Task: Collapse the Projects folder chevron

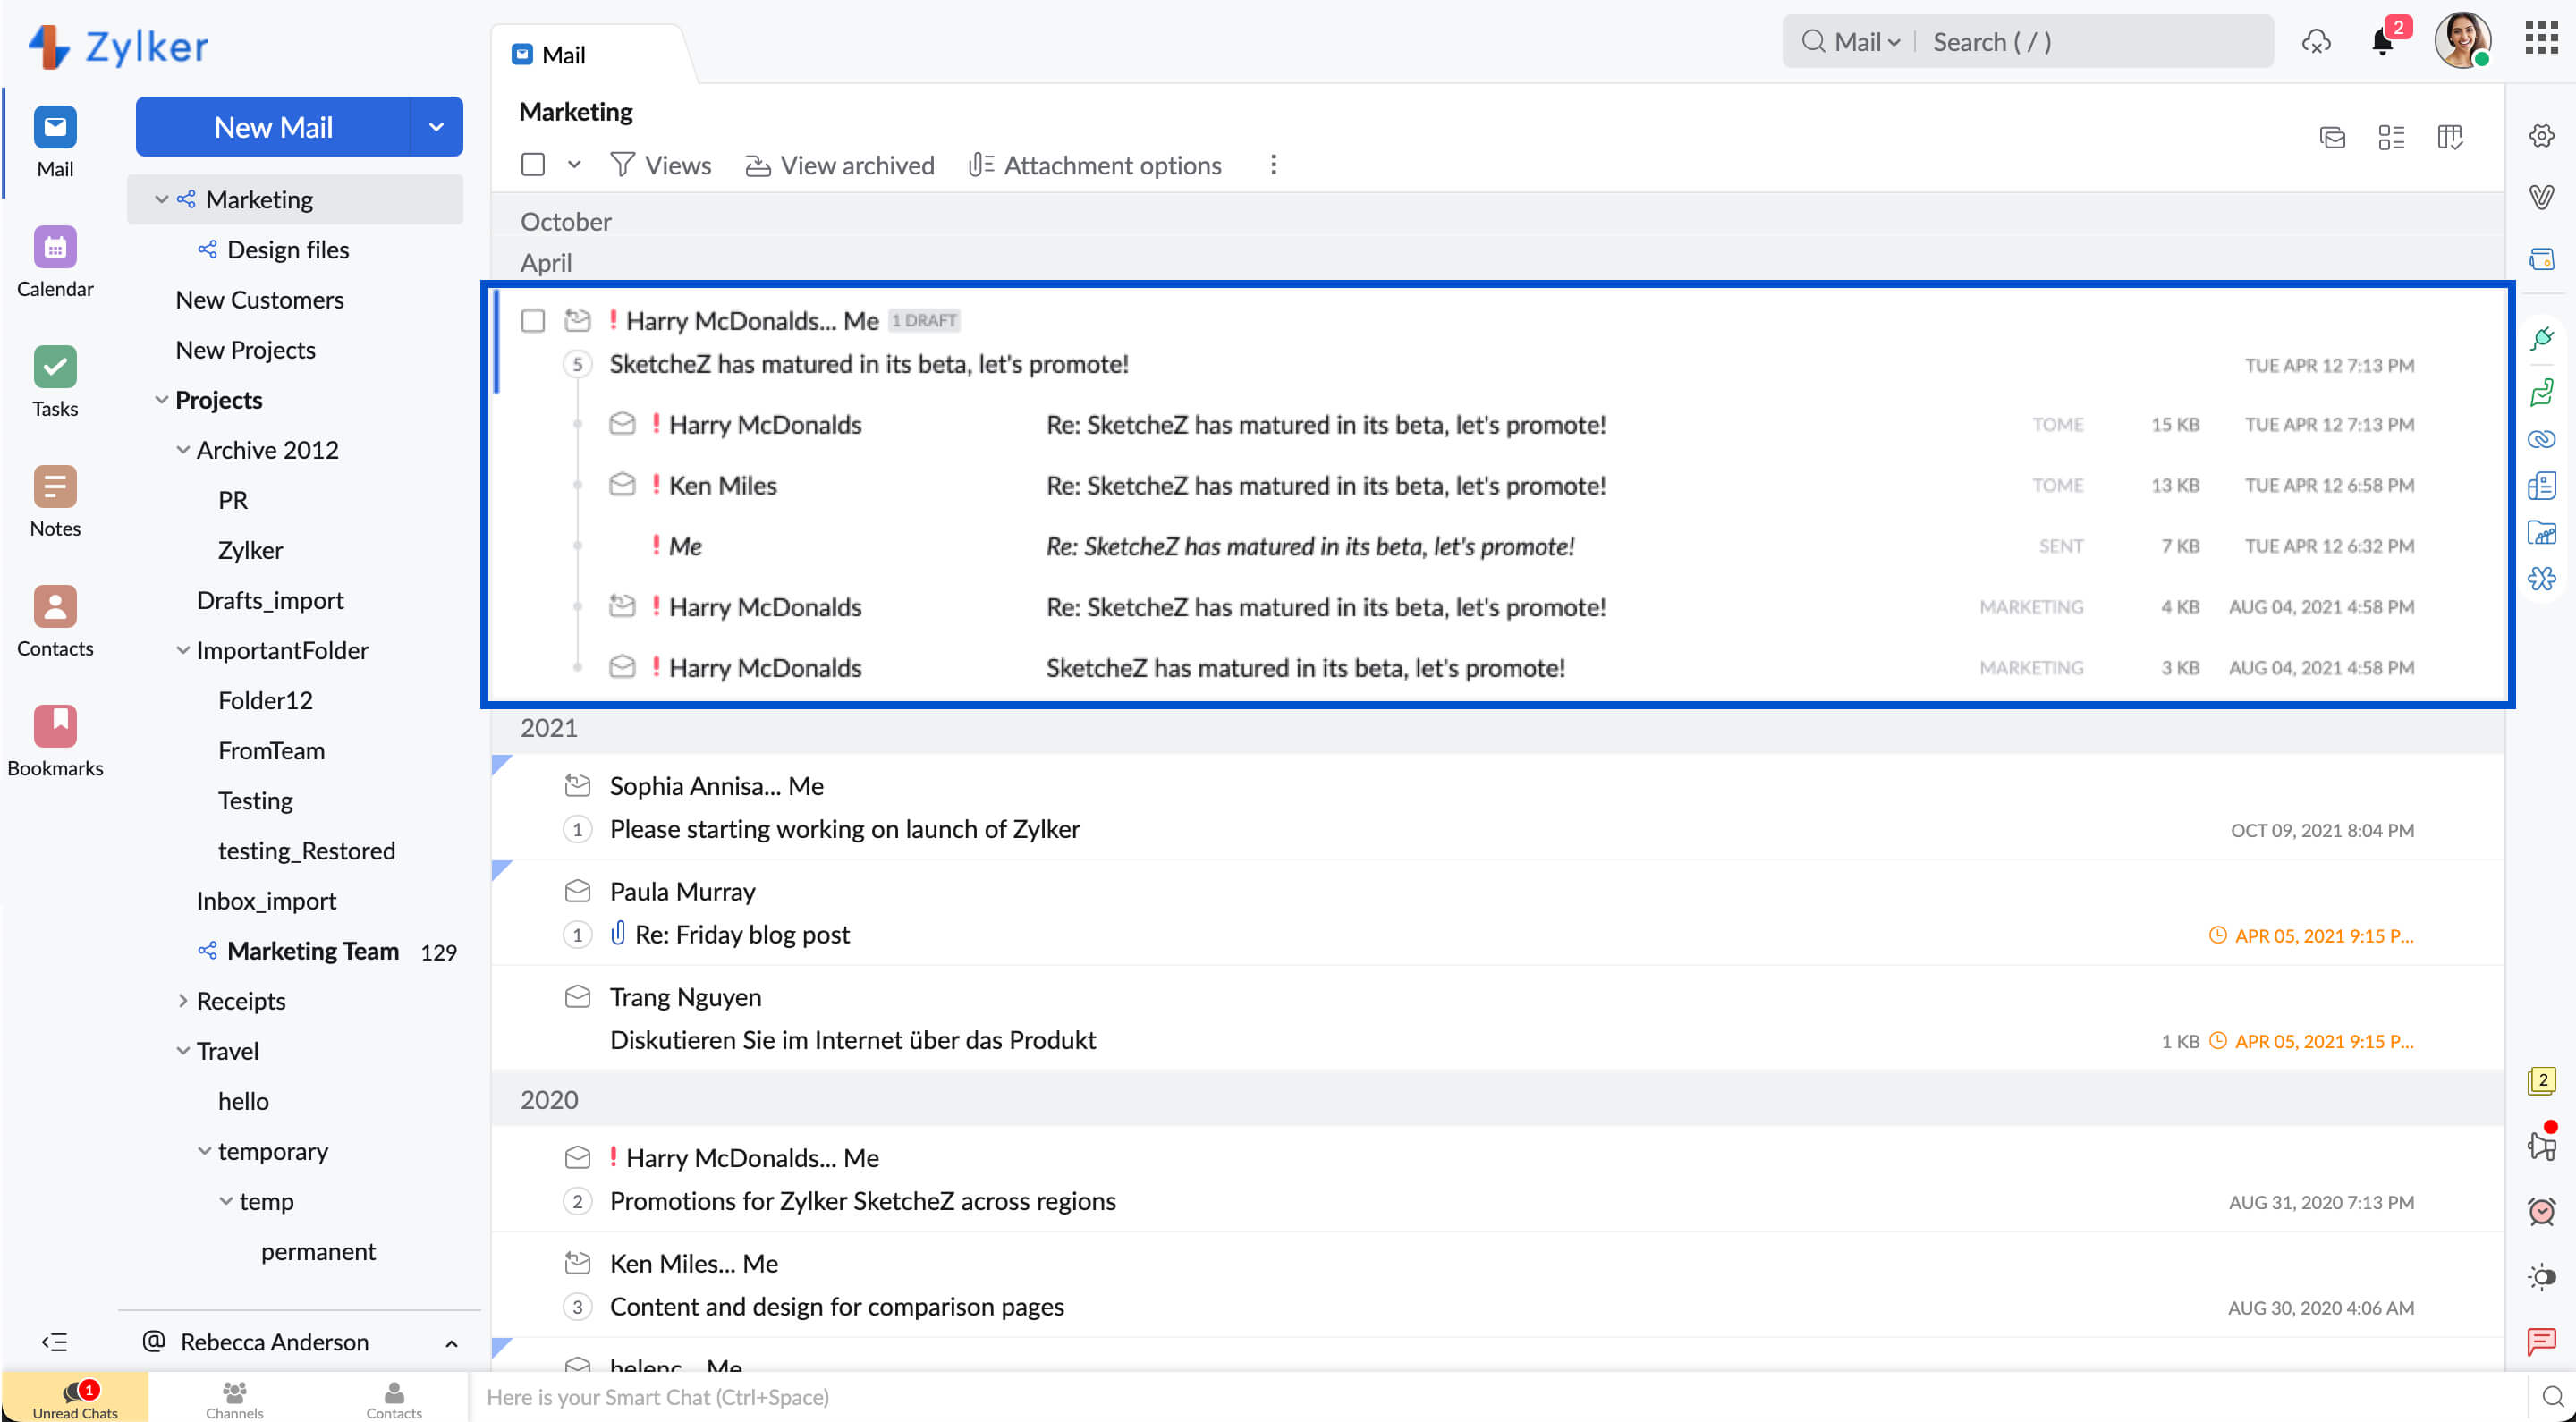Action: point(161,400)
